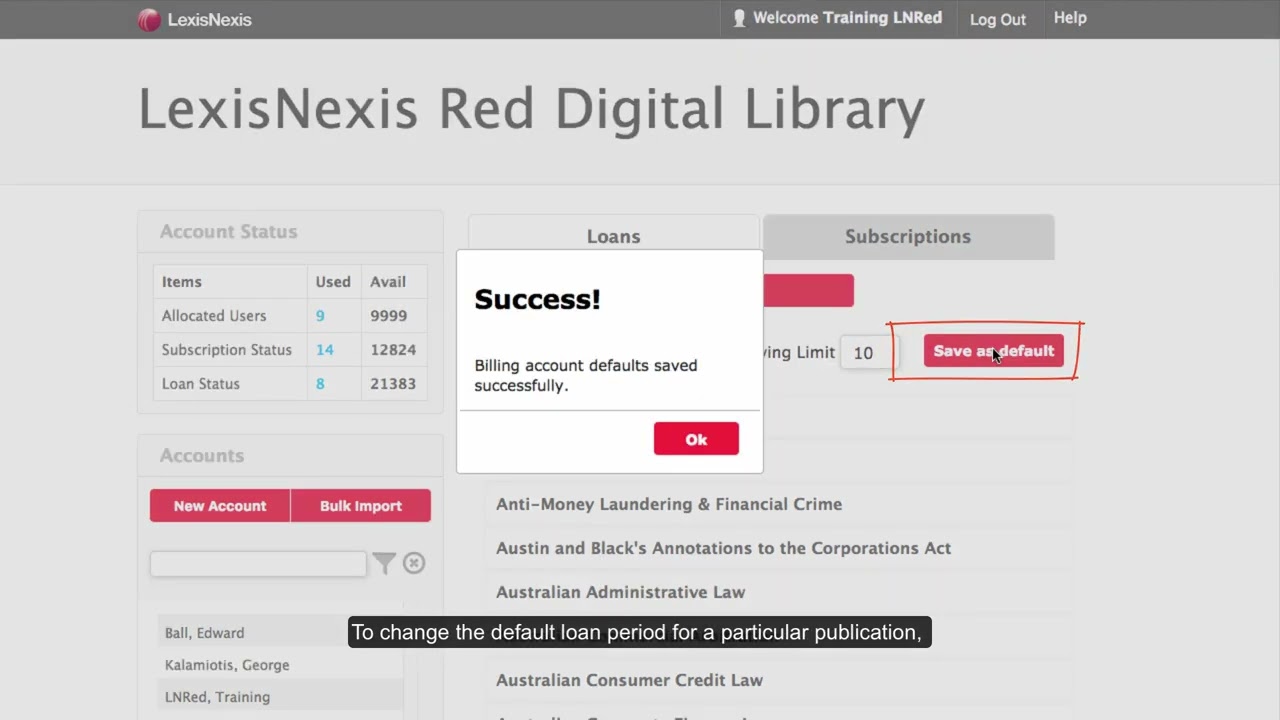Select the Kalamiotis, George account
This screenshot has width=1280, height=720.
point(280,665)
